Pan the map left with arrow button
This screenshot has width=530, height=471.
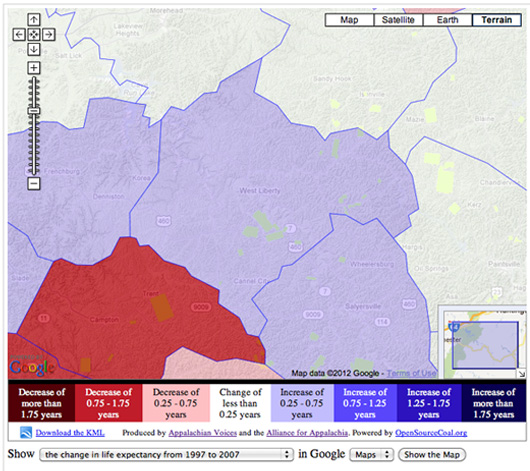point(19,34)
